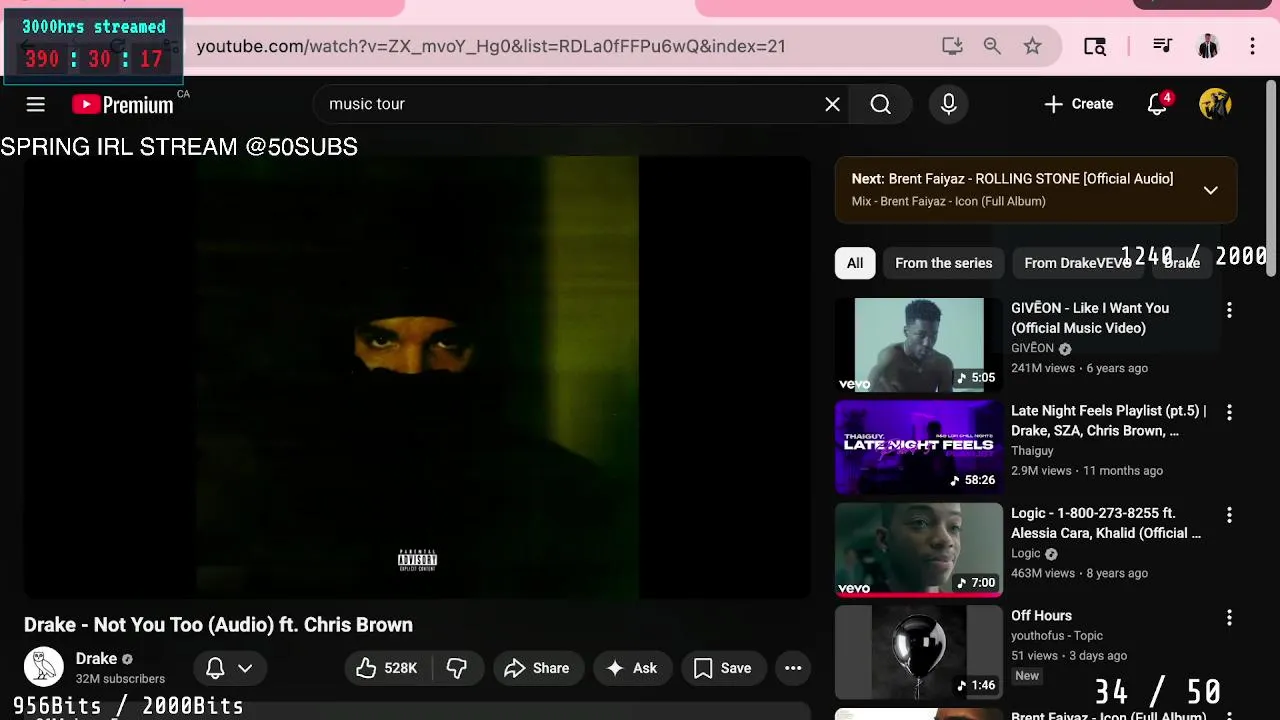Start voice search with microphone
The width and height of the screenshot is (1280, 720).
pos(949,104)
